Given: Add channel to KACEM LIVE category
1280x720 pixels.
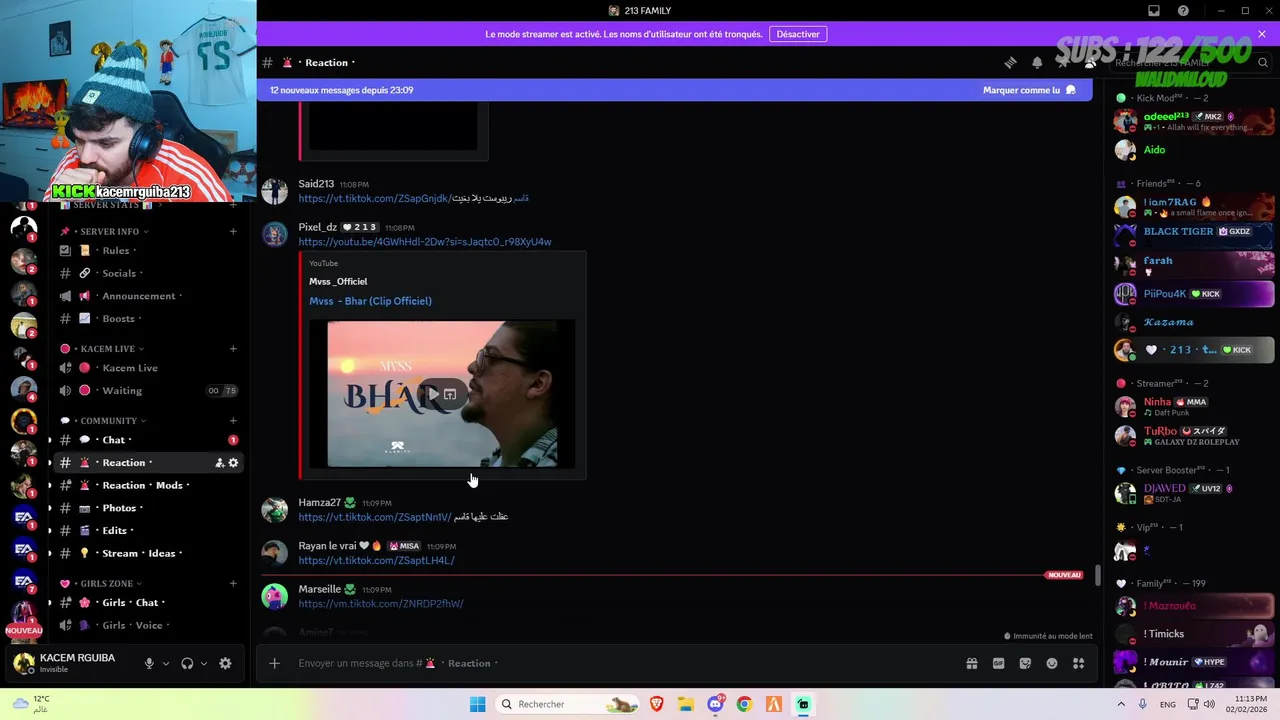Looking at the screenshot, I should point(233,349).
